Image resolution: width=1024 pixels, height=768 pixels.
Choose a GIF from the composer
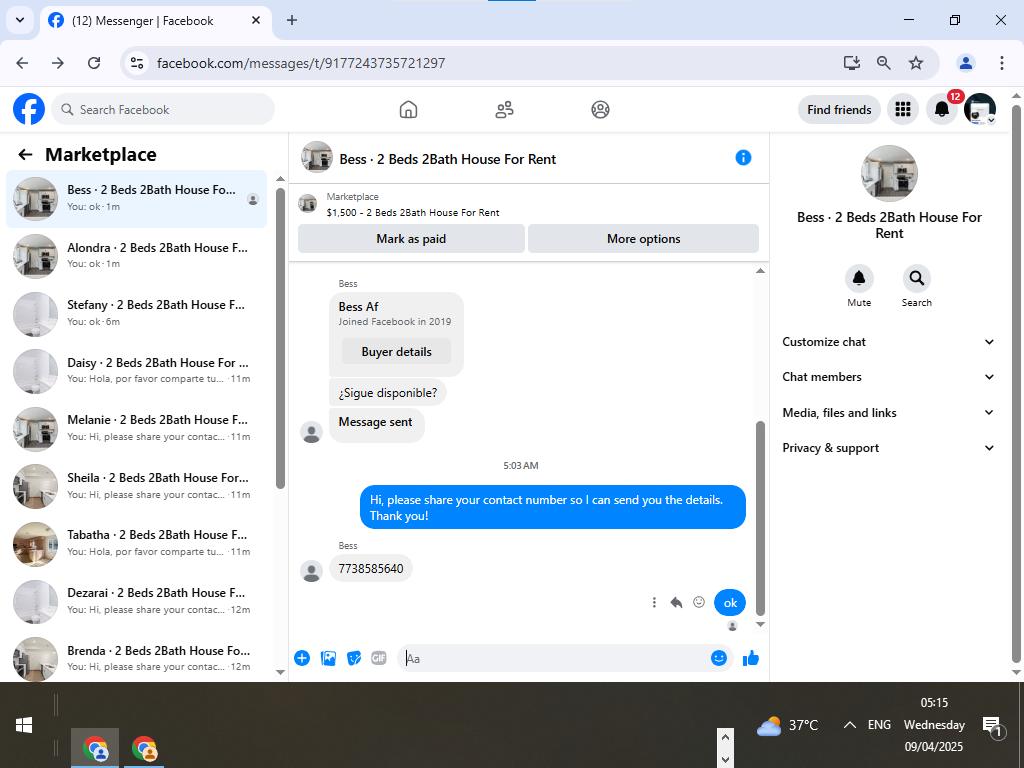[379, 658]
